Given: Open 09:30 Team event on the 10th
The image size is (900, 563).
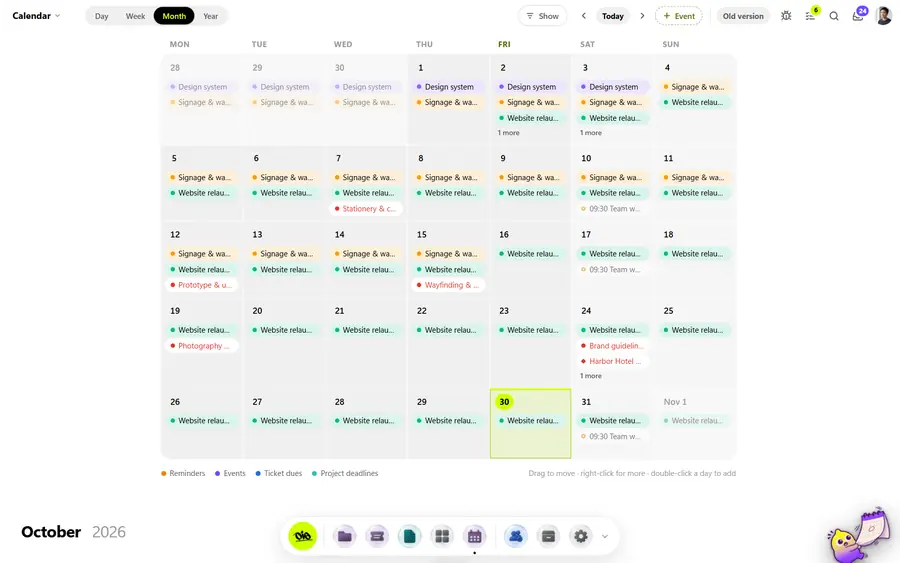Looking at the screenshot, I should click(x=613, y=209).
